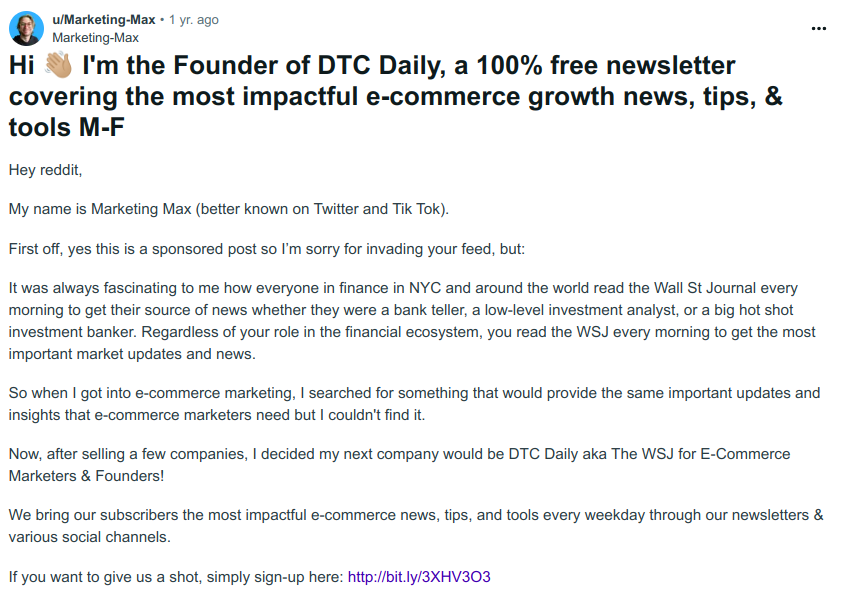Click the paragraph starting "Now, after selling"
This screenshot has width=843, height=604.
[x=399, y=464]
